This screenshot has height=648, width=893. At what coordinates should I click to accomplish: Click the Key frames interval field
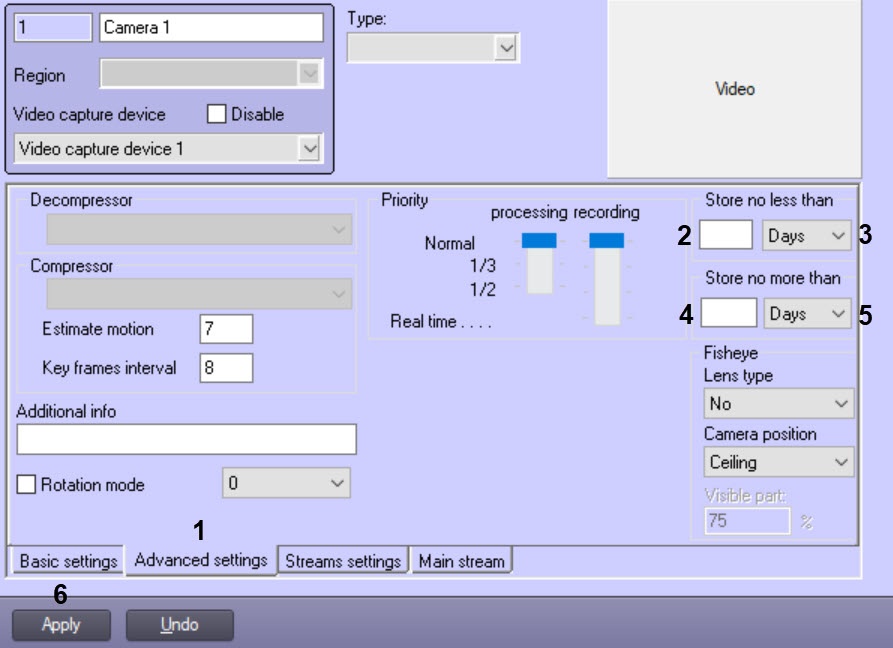[x=226, y=367]
